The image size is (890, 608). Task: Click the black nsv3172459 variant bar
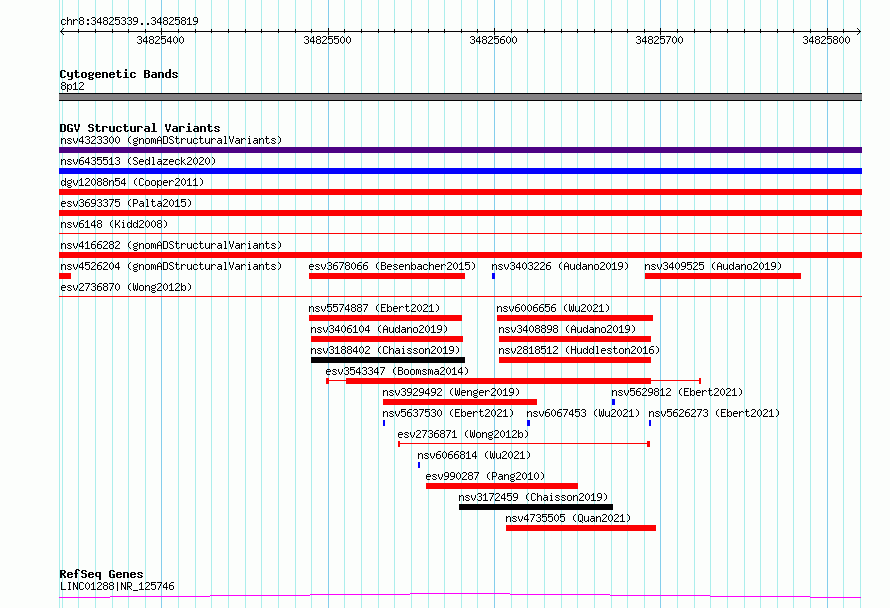pos(536,507)
